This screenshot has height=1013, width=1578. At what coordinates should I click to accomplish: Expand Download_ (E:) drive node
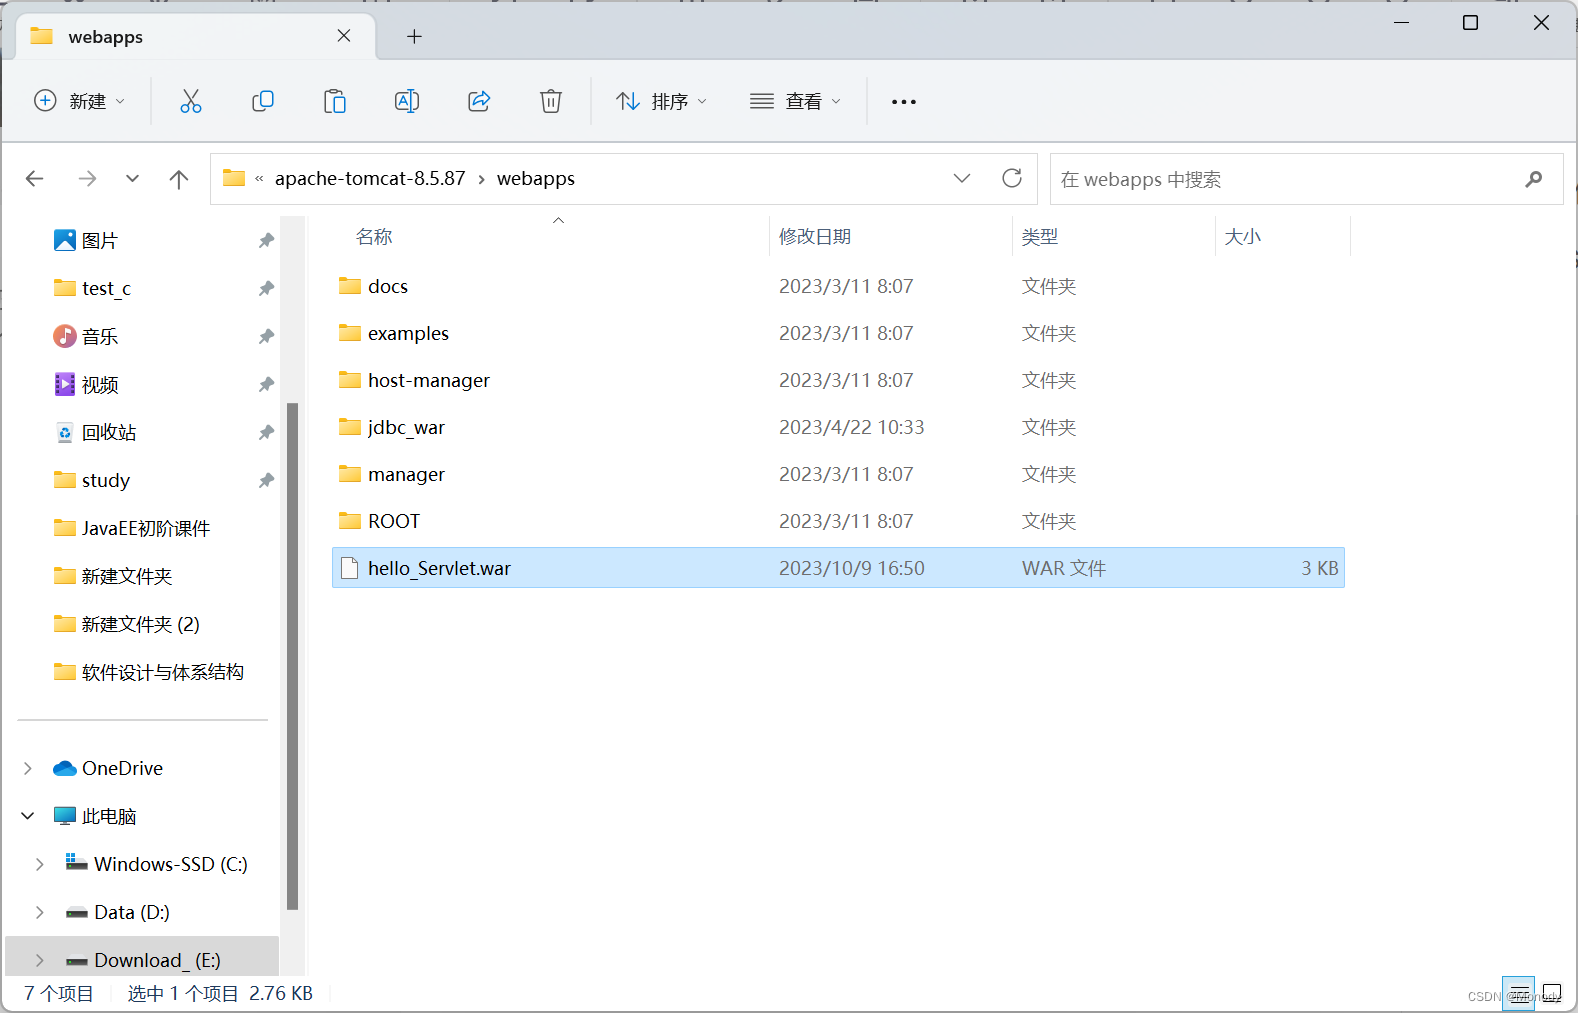40,960
